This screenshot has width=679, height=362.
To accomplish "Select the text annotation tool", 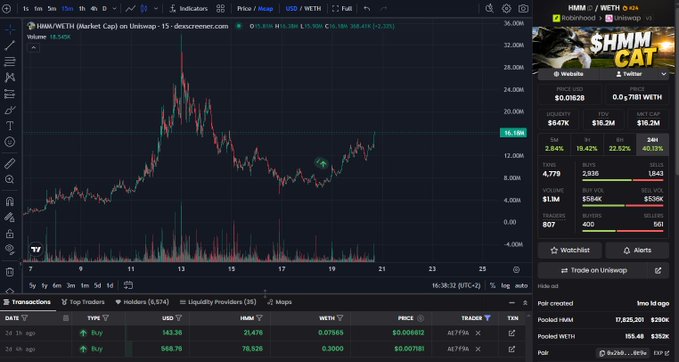I will [10, 126].
